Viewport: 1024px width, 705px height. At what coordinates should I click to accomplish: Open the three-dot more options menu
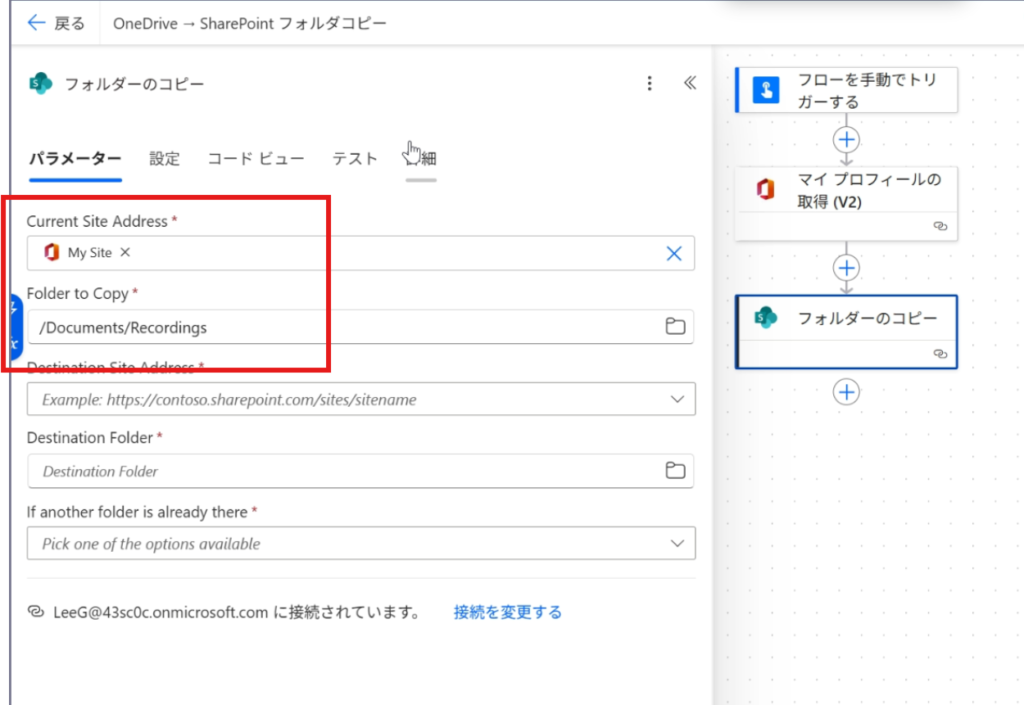(650, 84)
